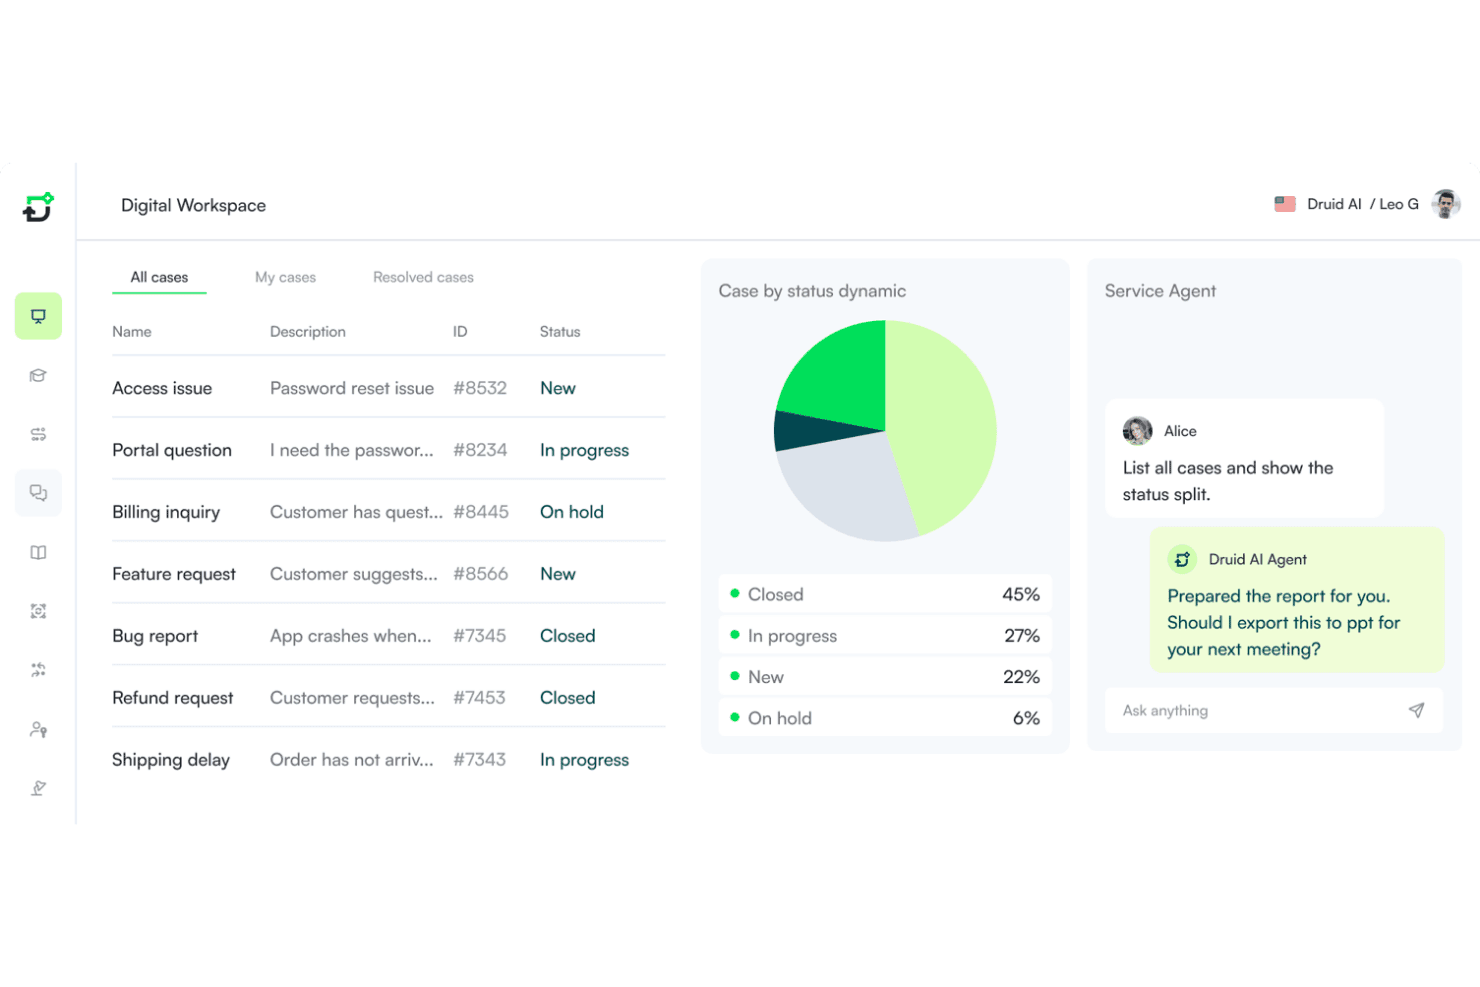Viewport: 1480px width, 987px height.
Task: Open the Refund request case
Action: click(x=389, y=698)
